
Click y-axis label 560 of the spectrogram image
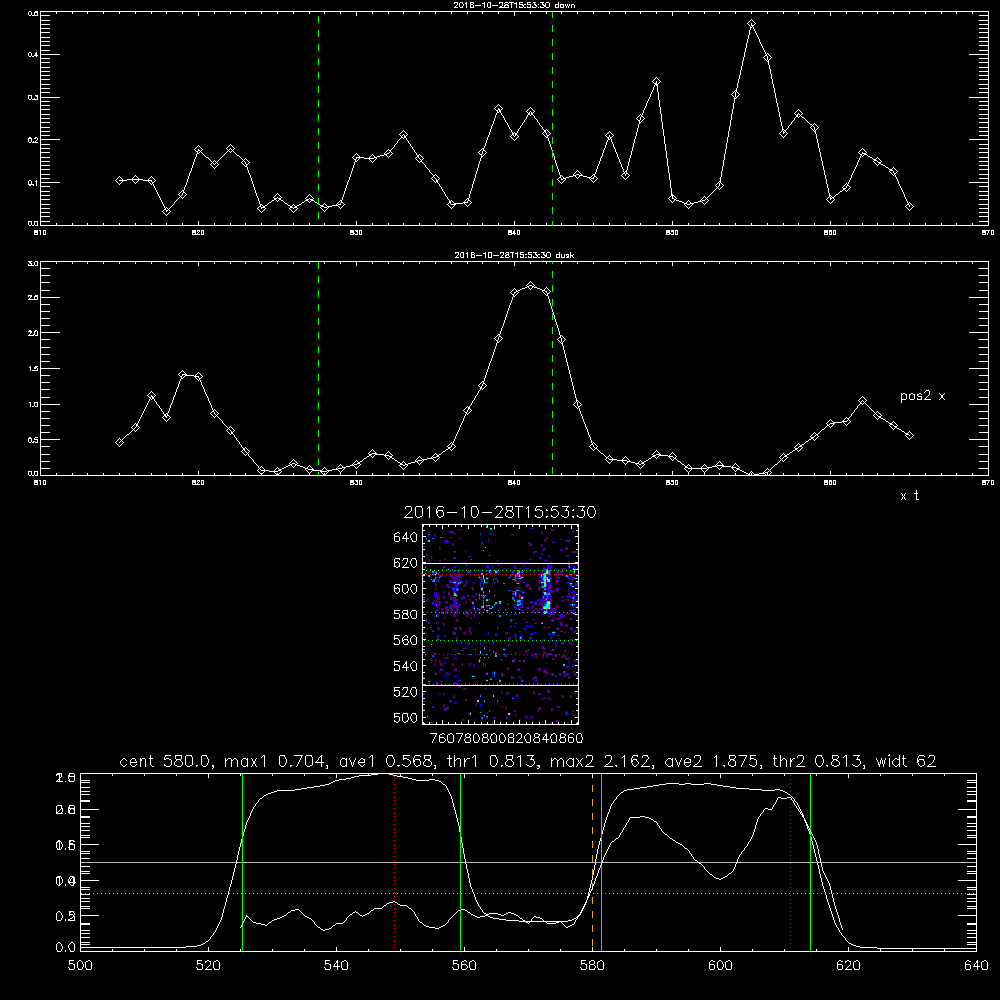406,640
